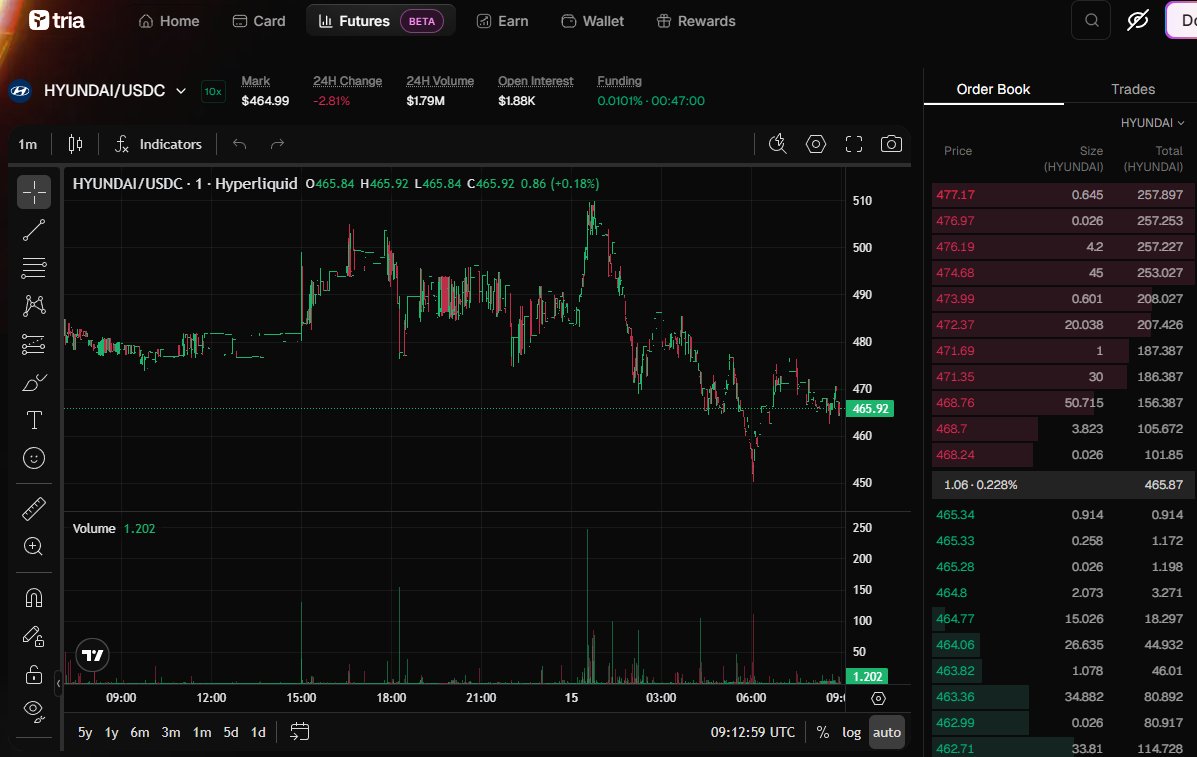Image resolution: width=1197 pixels, height=757 pixels.
Task: Click the 465.92 current price label
Action: pos(870,408)
